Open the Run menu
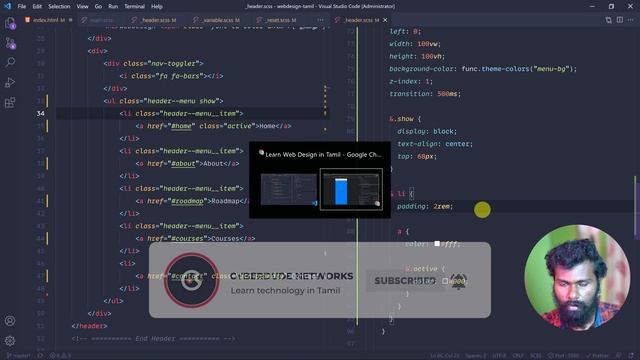The width and height of the screenshot is (640, 360). pyautogui.click(x=113, y=7)
